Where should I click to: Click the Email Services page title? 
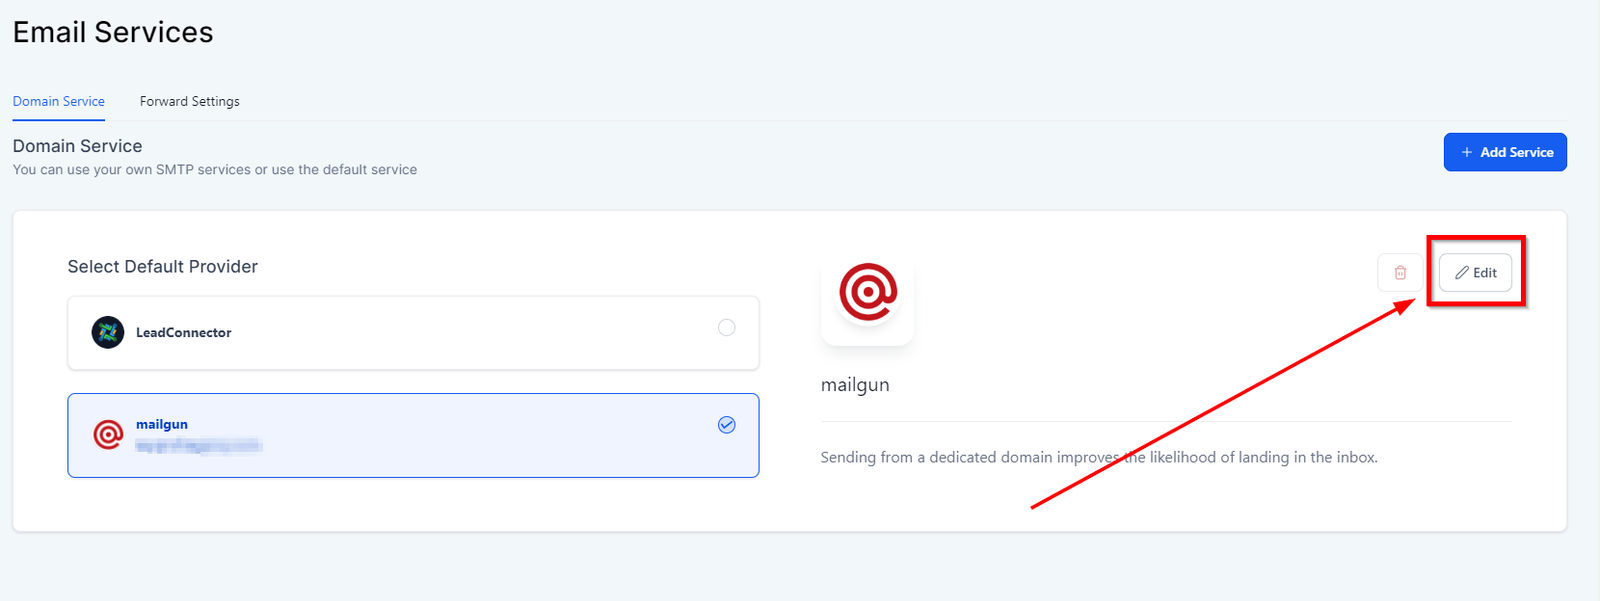click(113, 32)
